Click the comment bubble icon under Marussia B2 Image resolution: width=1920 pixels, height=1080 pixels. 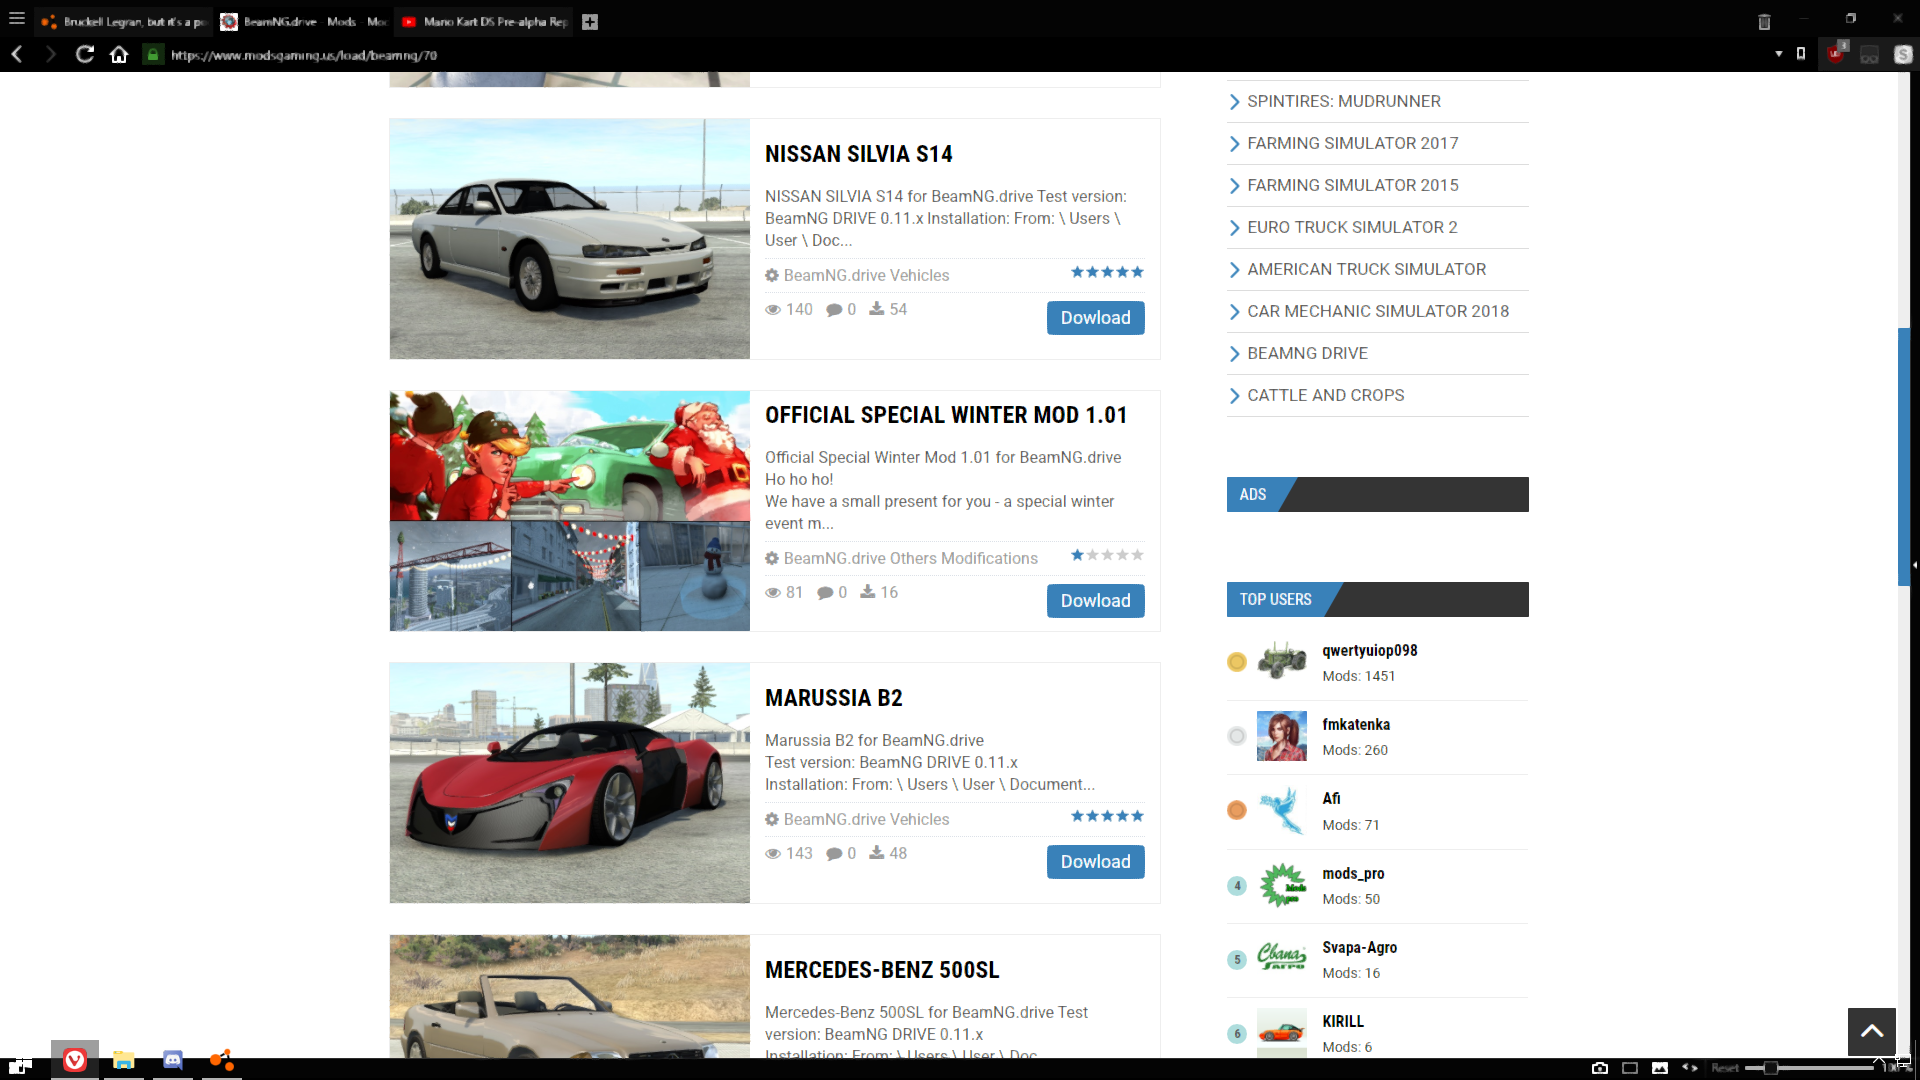pyautogui.click(x=834, y=854)
